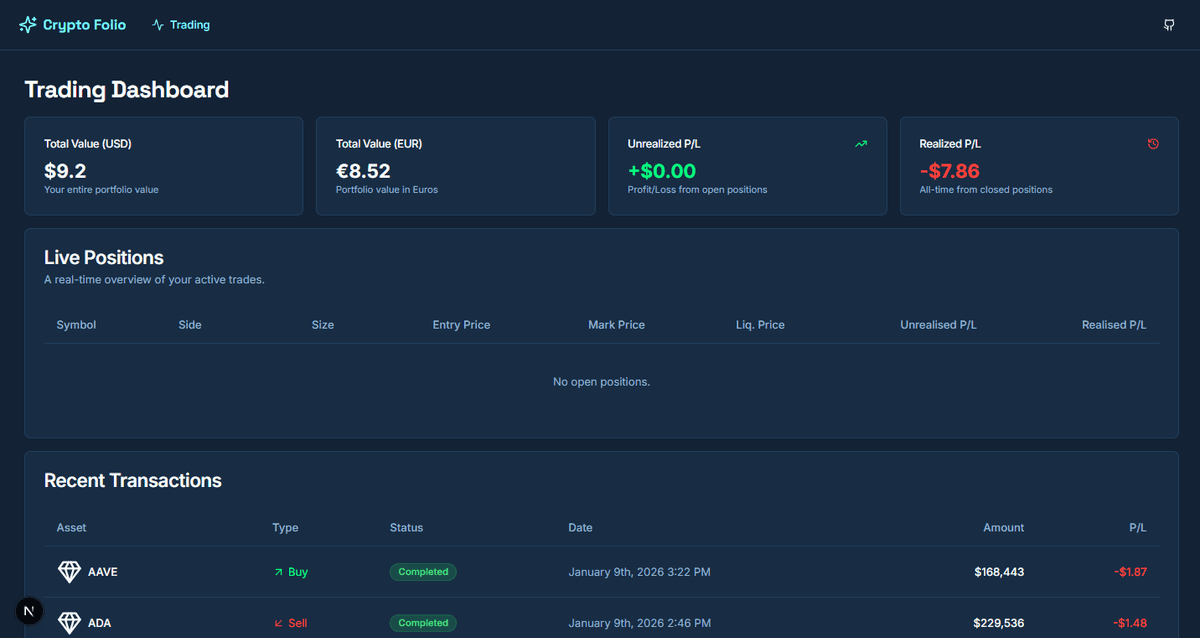Click the Completed badge on the AAVE row

coord(423,571)
